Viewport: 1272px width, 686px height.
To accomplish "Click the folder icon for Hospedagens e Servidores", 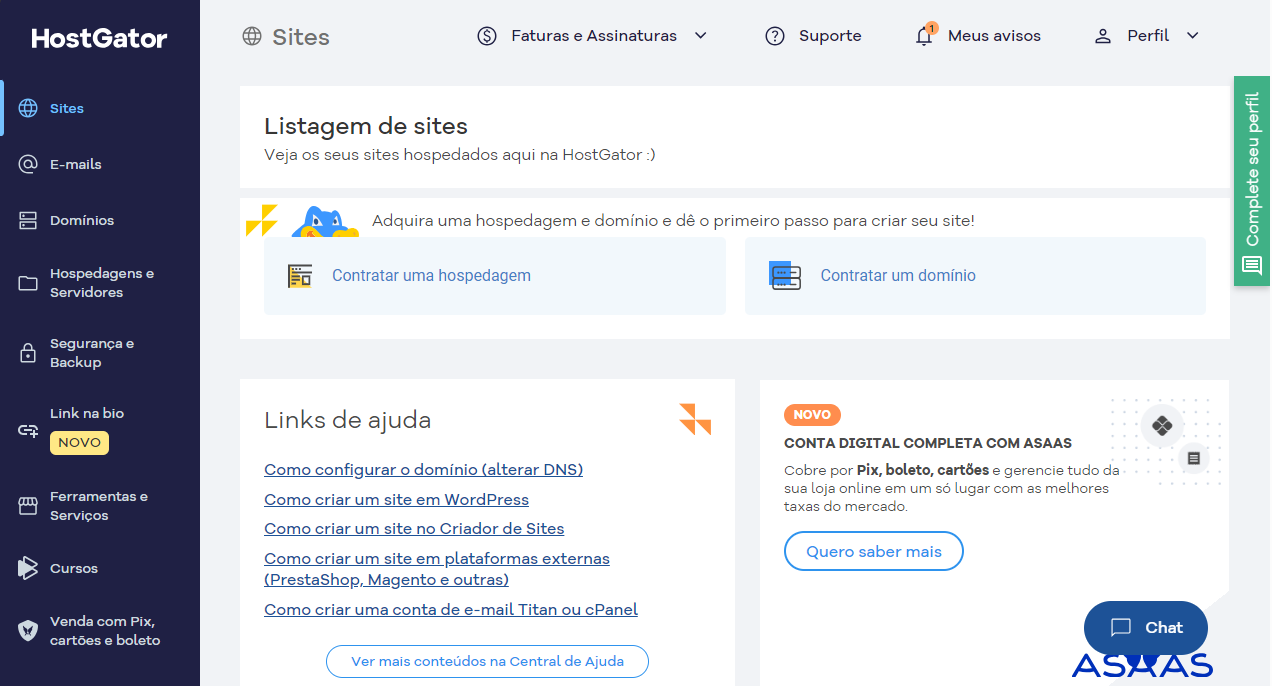I will click(28, 283).
